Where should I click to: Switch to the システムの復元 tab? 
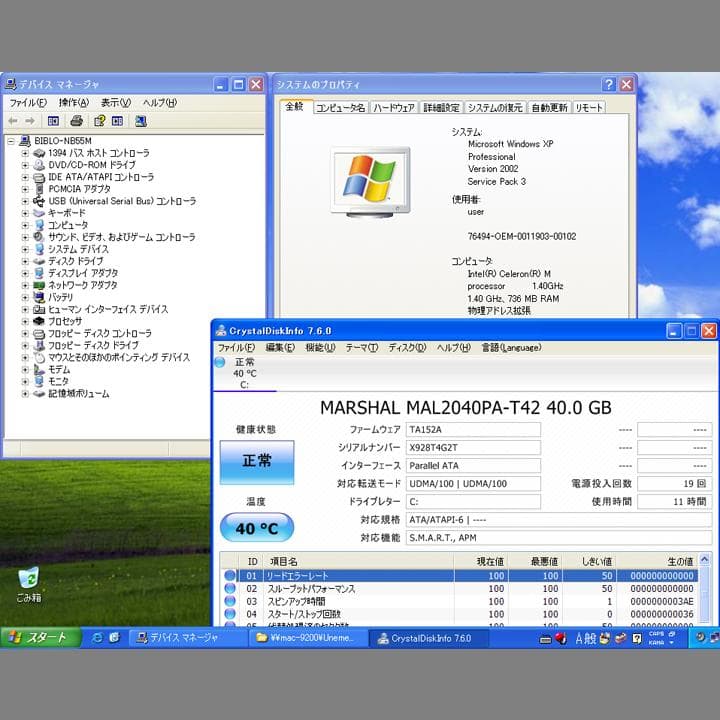[495, 107]
